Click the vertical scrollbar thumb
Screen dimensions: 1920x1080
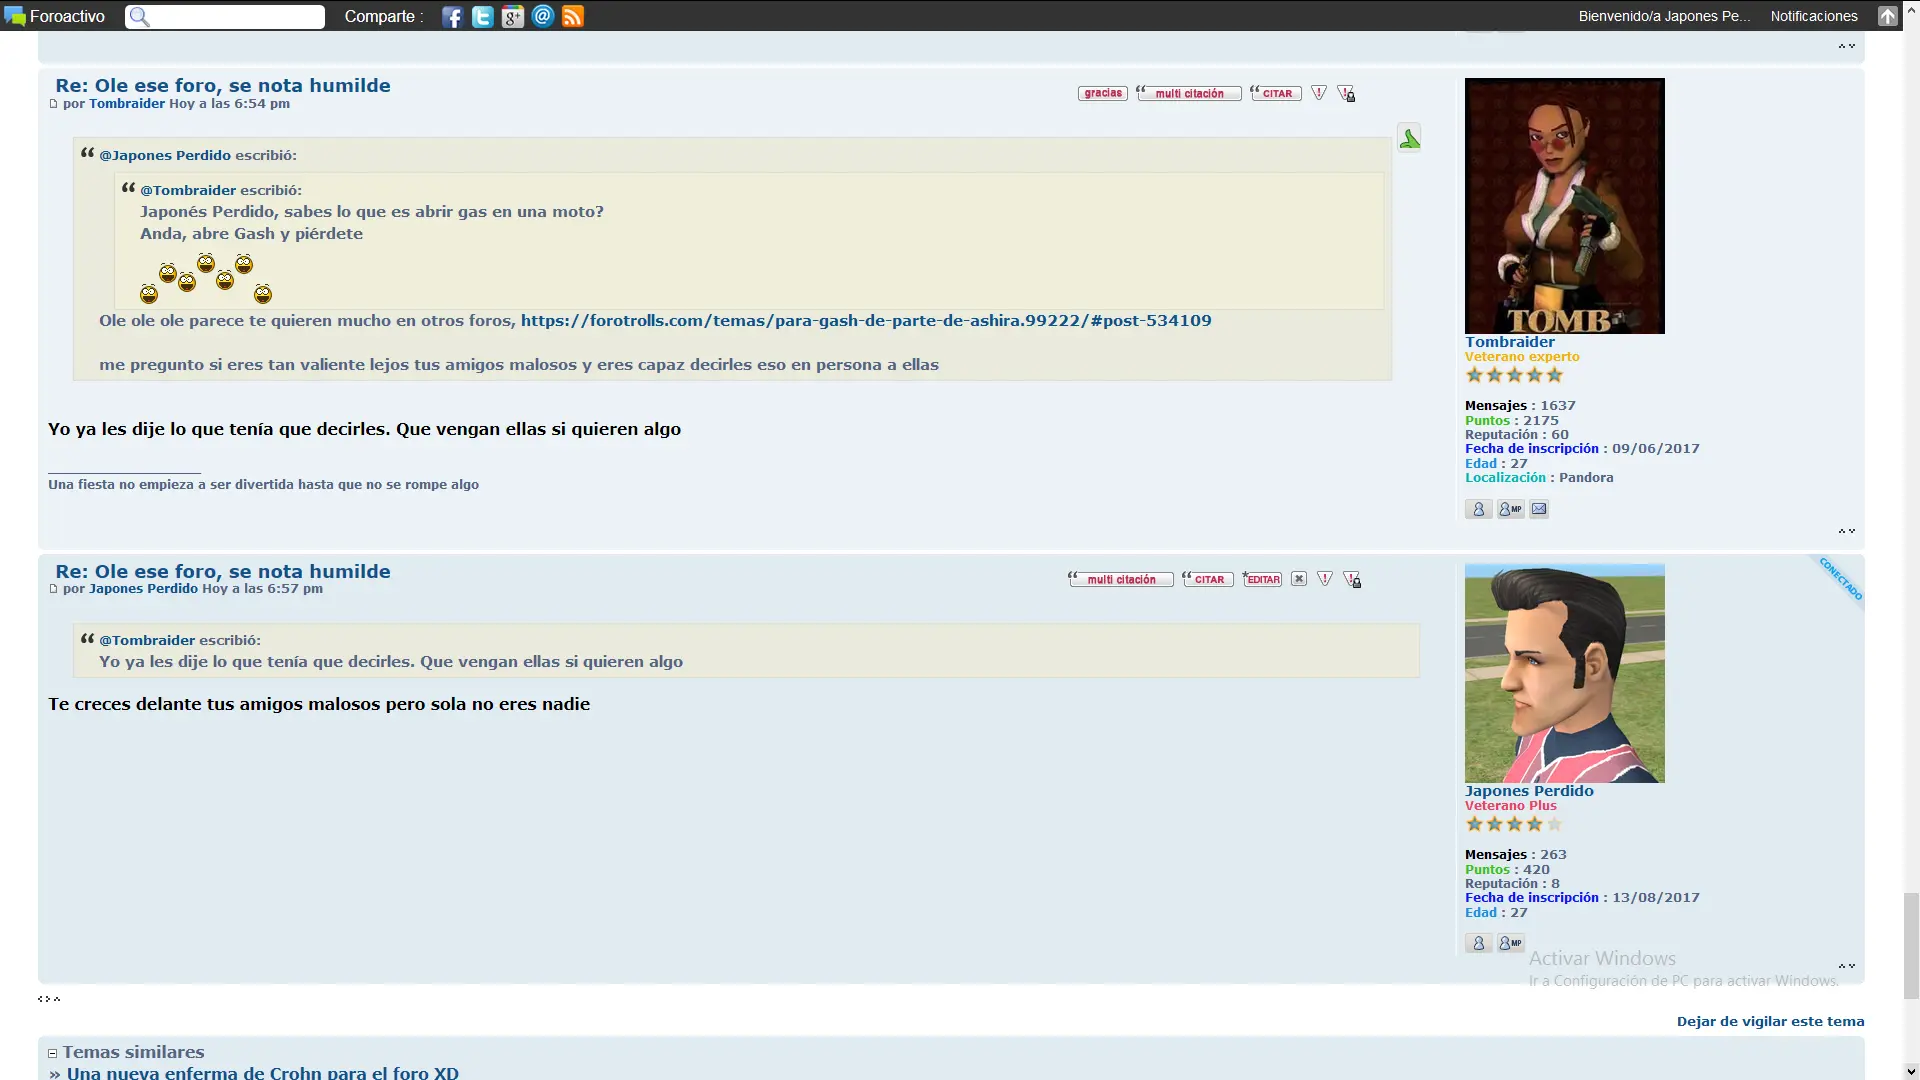pos(1911,945)
